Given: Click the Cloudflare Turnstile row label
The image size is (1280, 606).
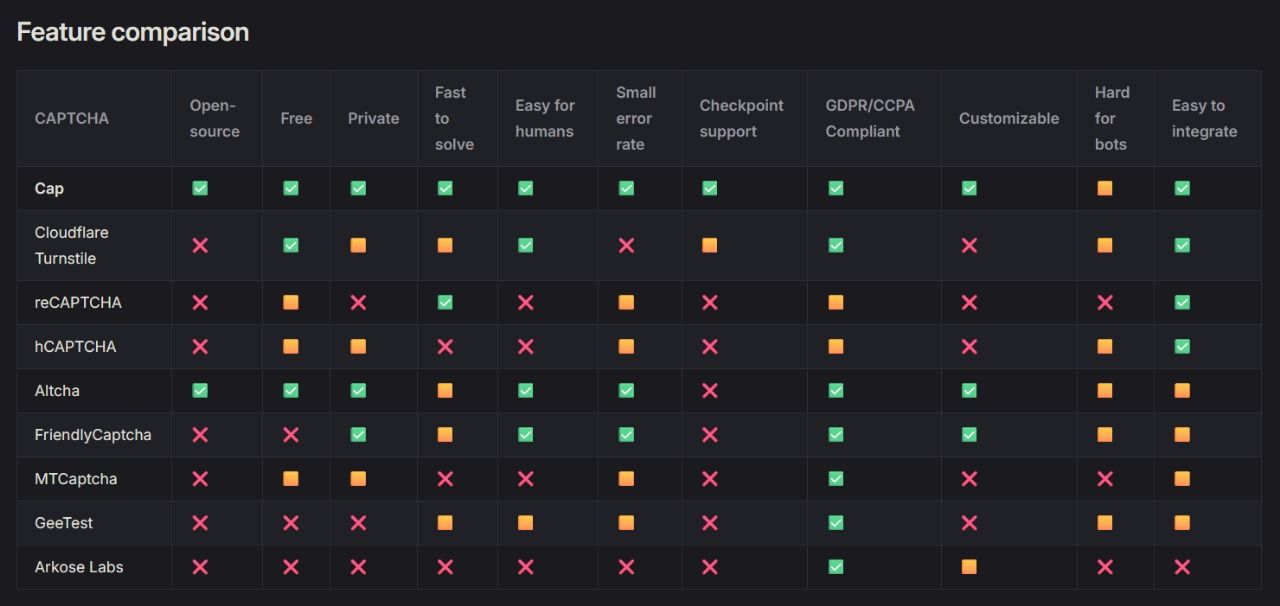Looking at the screenshot, I should point(72,245).
